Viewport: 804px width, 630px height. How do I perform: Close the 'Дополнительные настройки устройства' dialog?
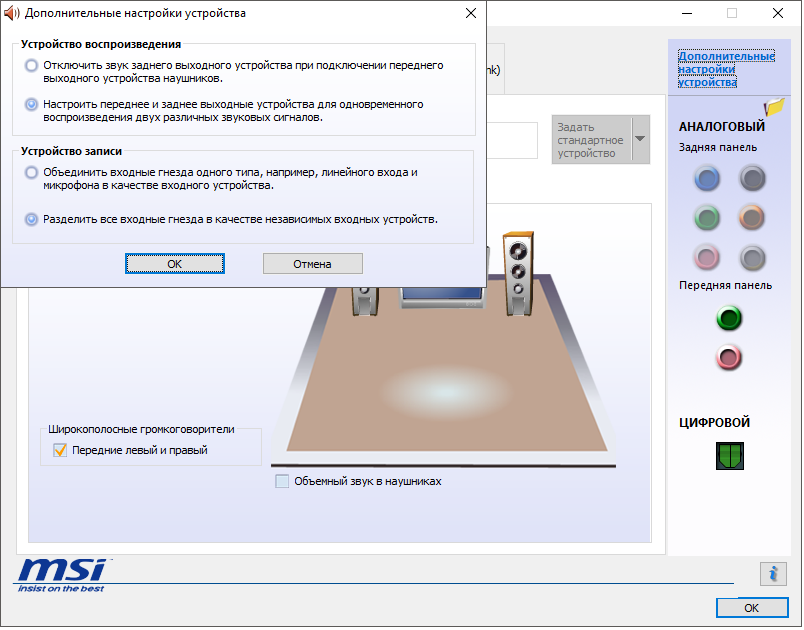(471, 13)
